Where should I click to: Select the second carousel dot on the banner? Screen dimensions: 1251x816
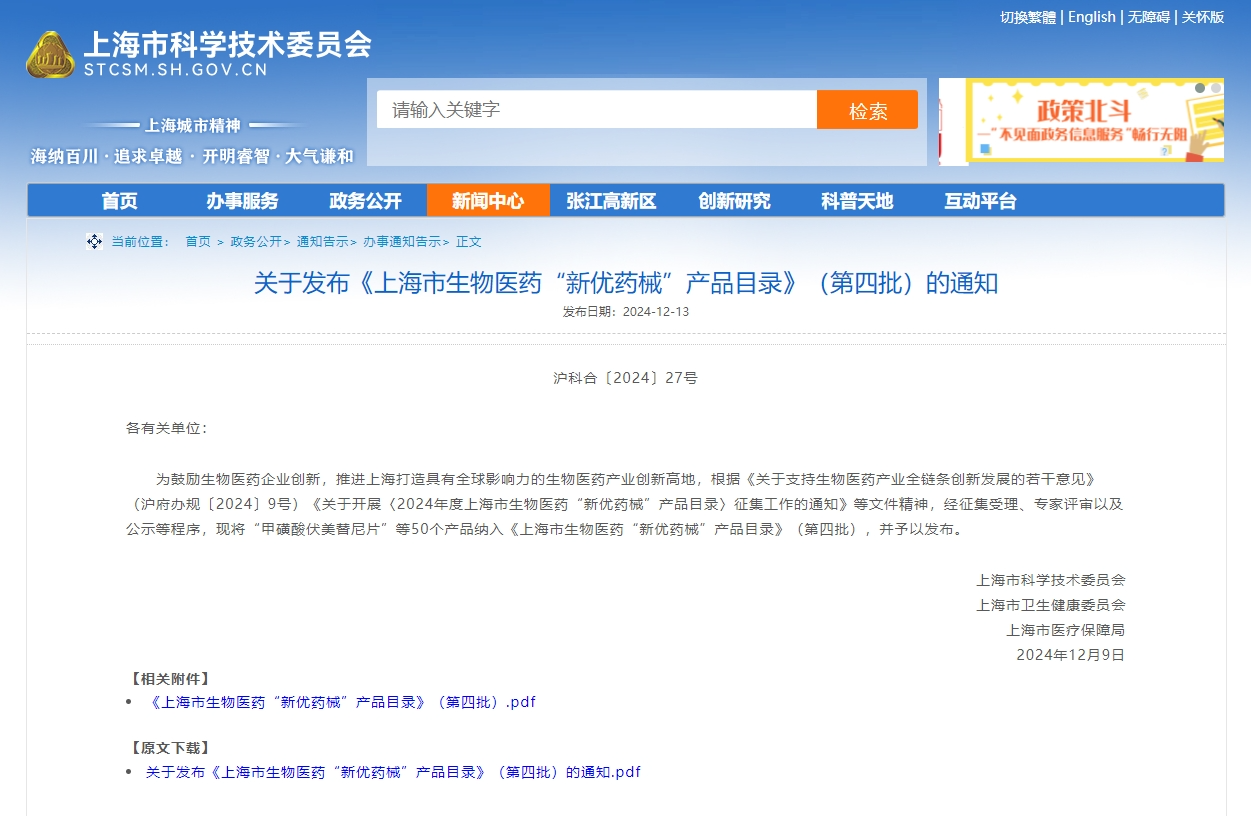1215,88
